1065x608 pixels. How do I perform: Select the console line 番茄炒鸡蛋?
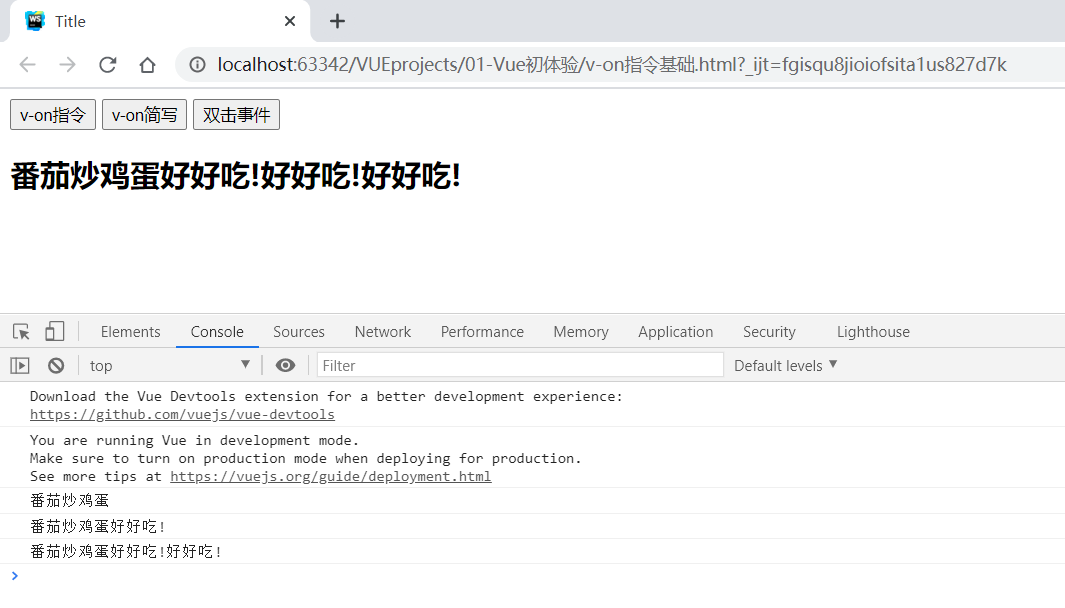[69, 501]
